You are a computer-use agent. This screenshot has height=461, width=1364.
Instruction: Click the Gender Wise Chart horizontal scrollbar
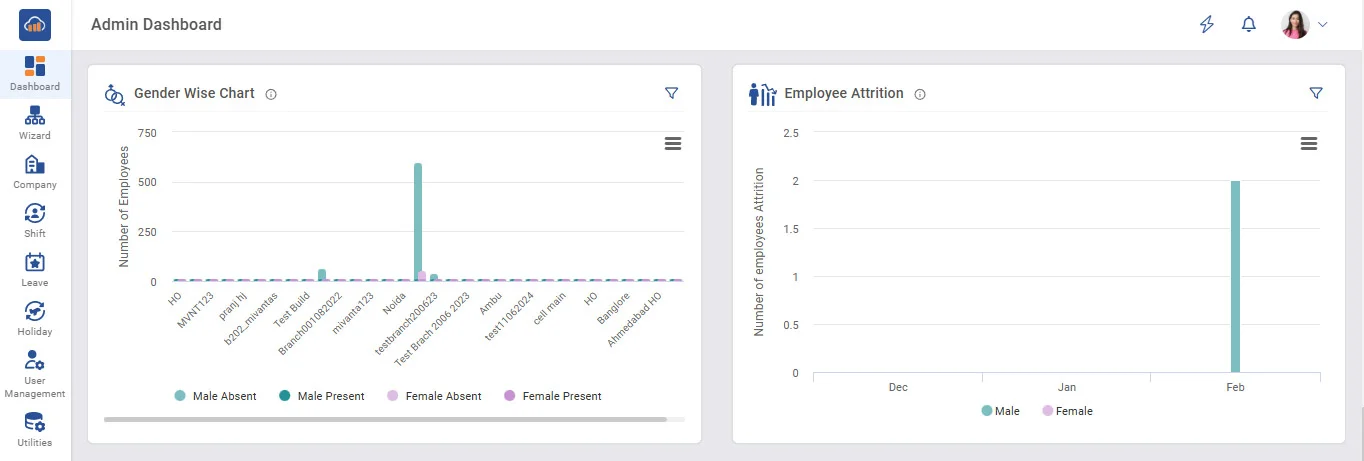click(385, 419)
